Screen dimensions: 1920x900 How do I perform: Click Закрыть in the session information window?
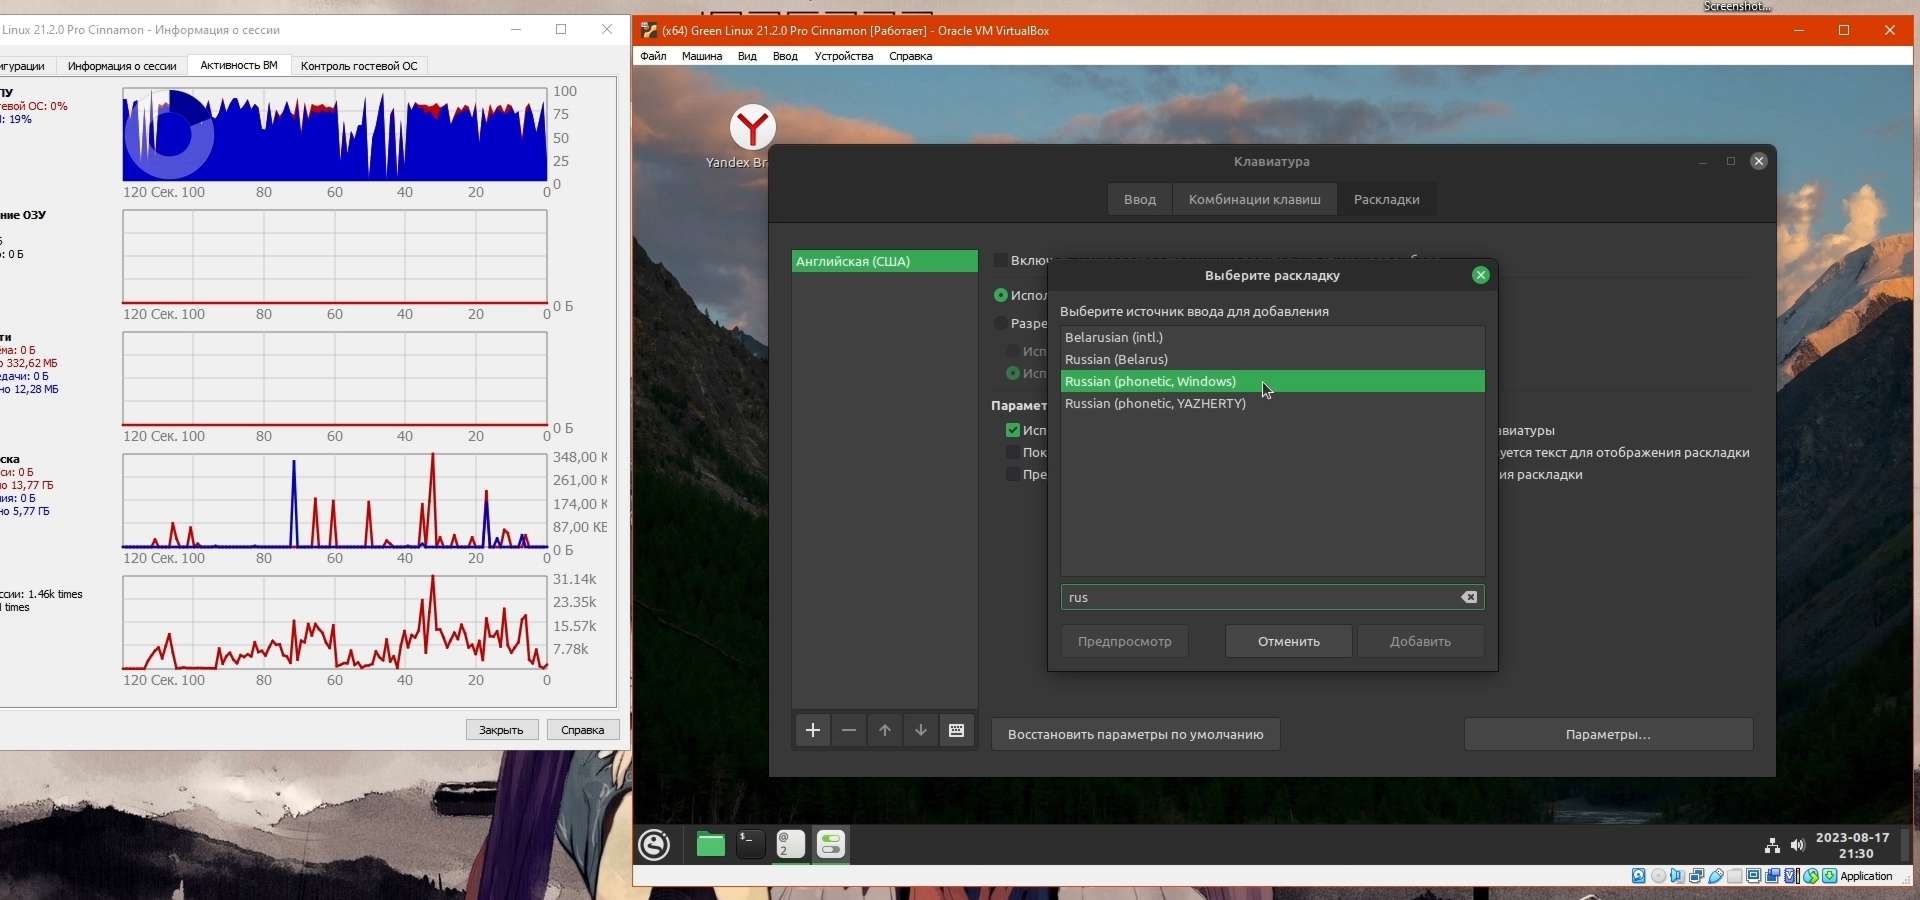click(502, 730)
